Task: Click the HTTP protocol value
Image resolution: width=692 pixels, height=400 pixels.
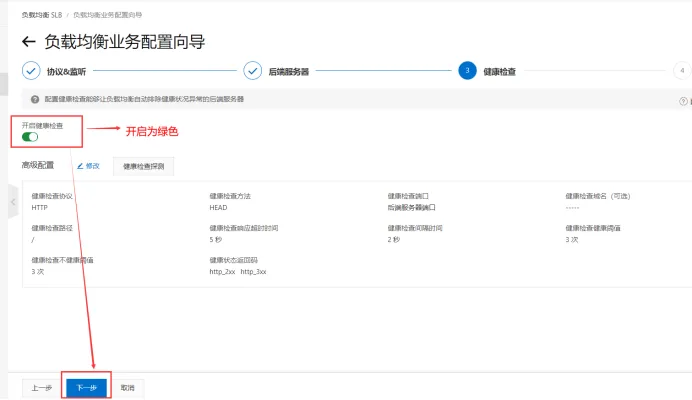Action: [40, 208]
